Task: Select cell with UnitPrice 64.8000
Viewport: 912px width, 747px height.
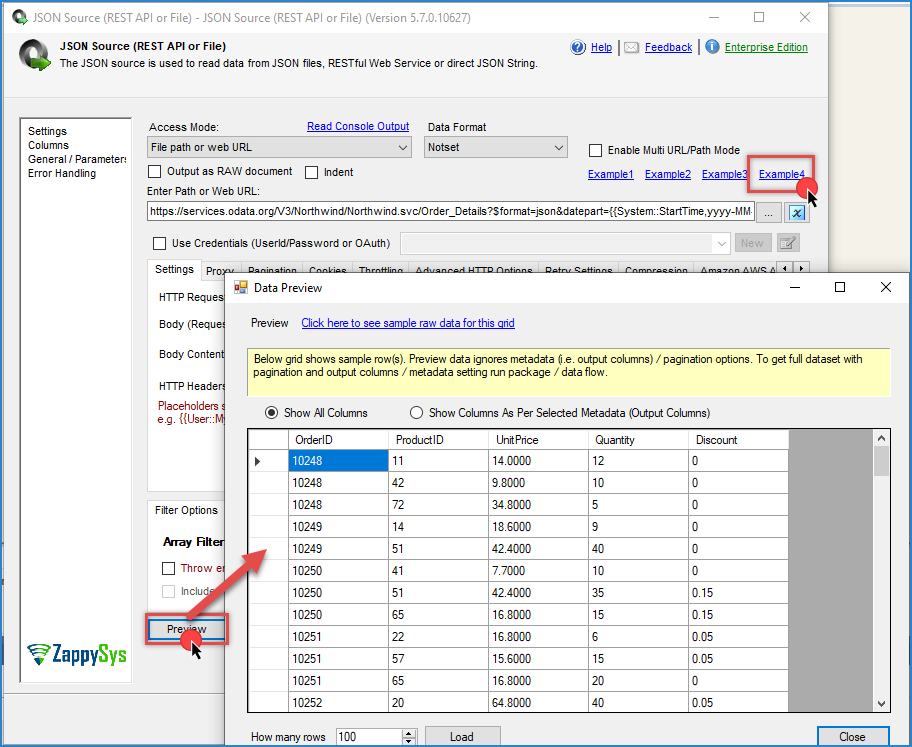Action: click(x=539, y=702)
